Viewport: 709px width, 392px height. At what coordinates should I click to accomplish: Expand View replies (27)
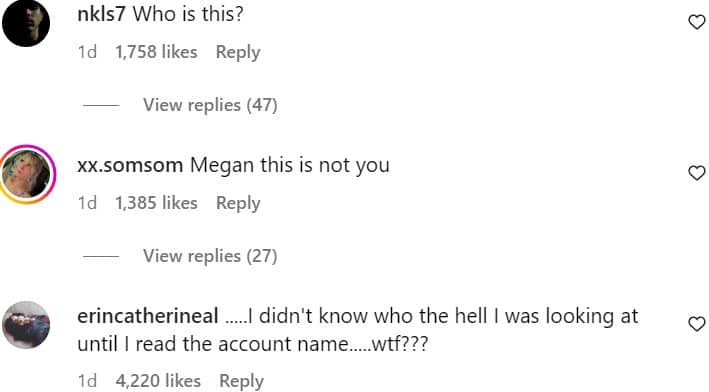coord(210,256)
